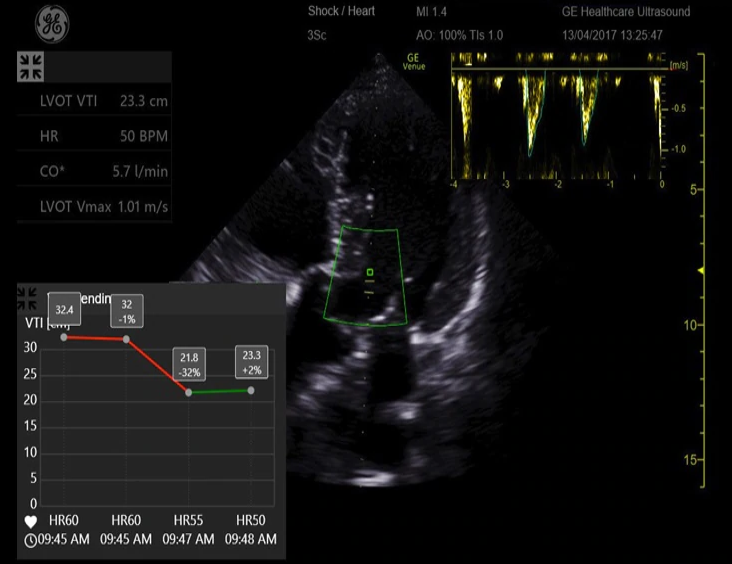Select the CO* 5.7 l/min row

(x=94, y=171)
